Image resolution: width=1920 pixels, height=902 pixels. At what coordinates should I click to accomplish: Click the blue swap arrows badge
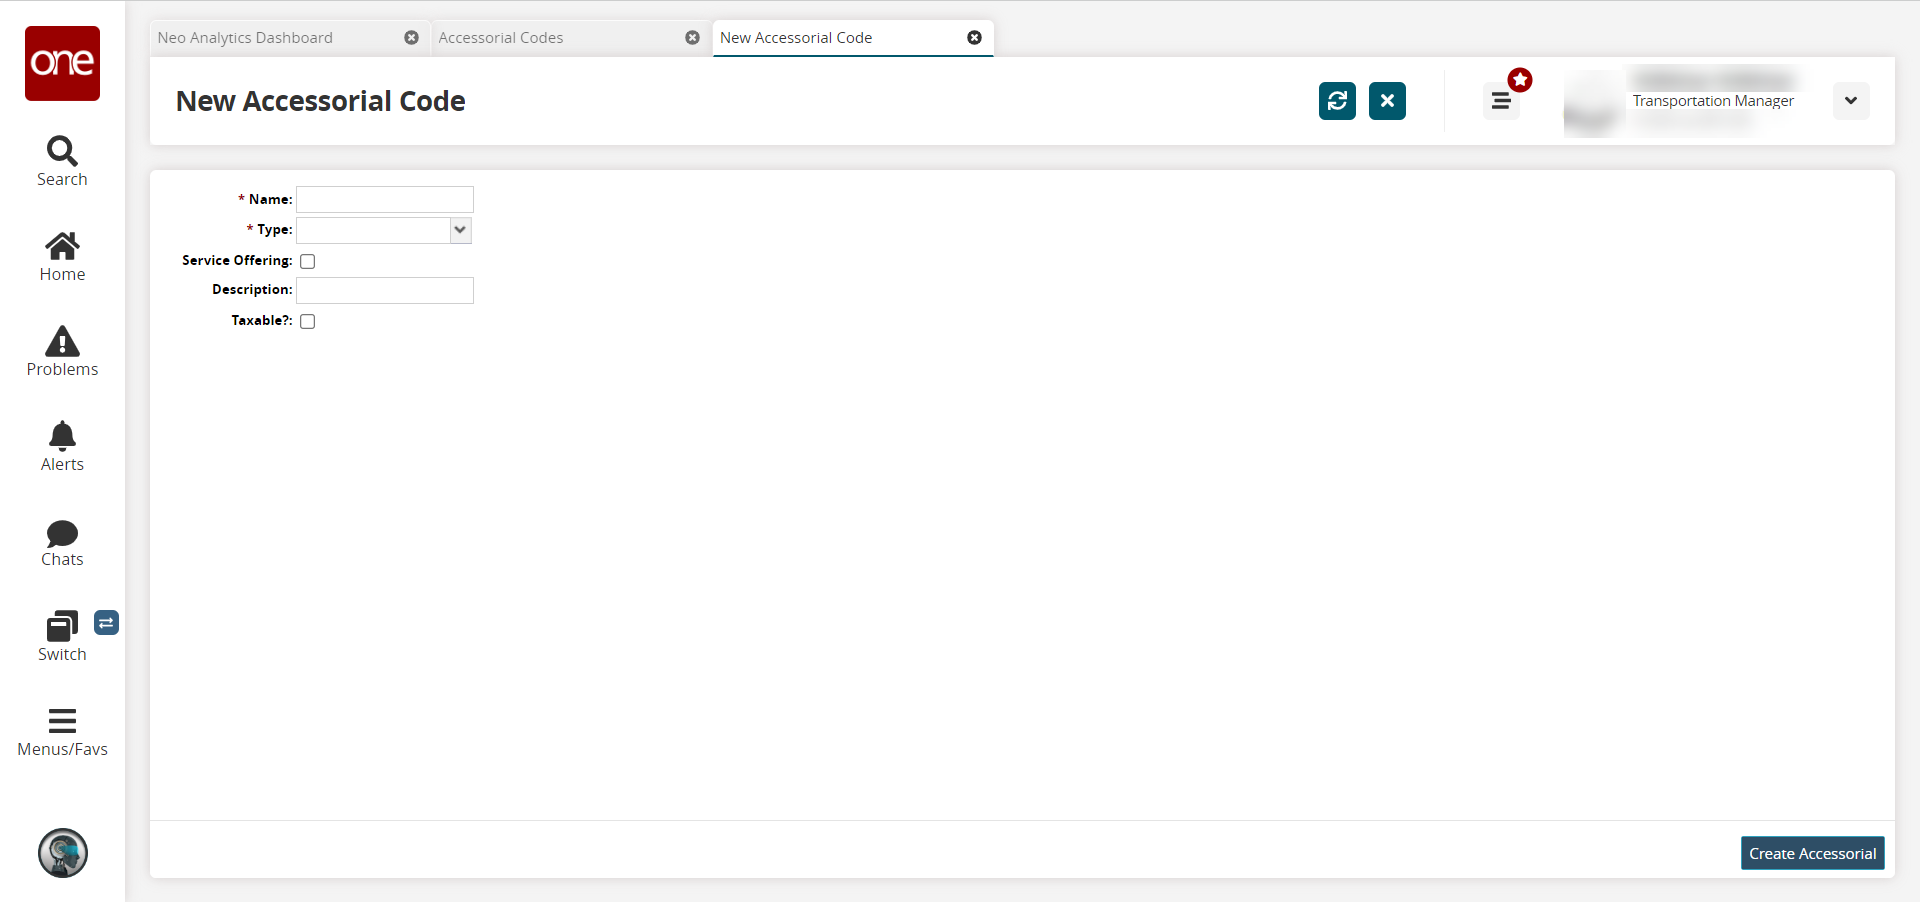[107, 623]
